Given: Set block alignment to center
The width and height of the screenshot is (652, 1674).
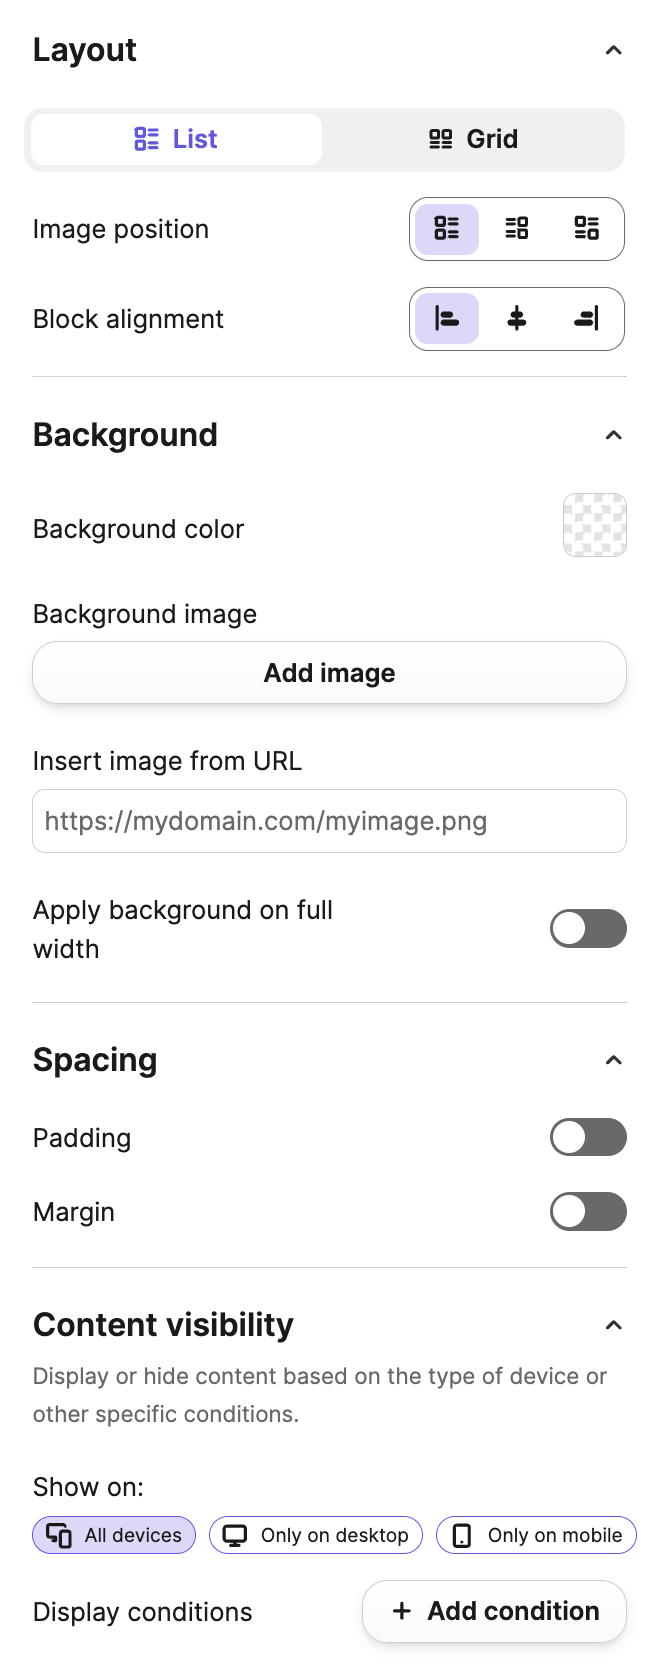Looking at the screenshot, I should [x=517, y=319].
